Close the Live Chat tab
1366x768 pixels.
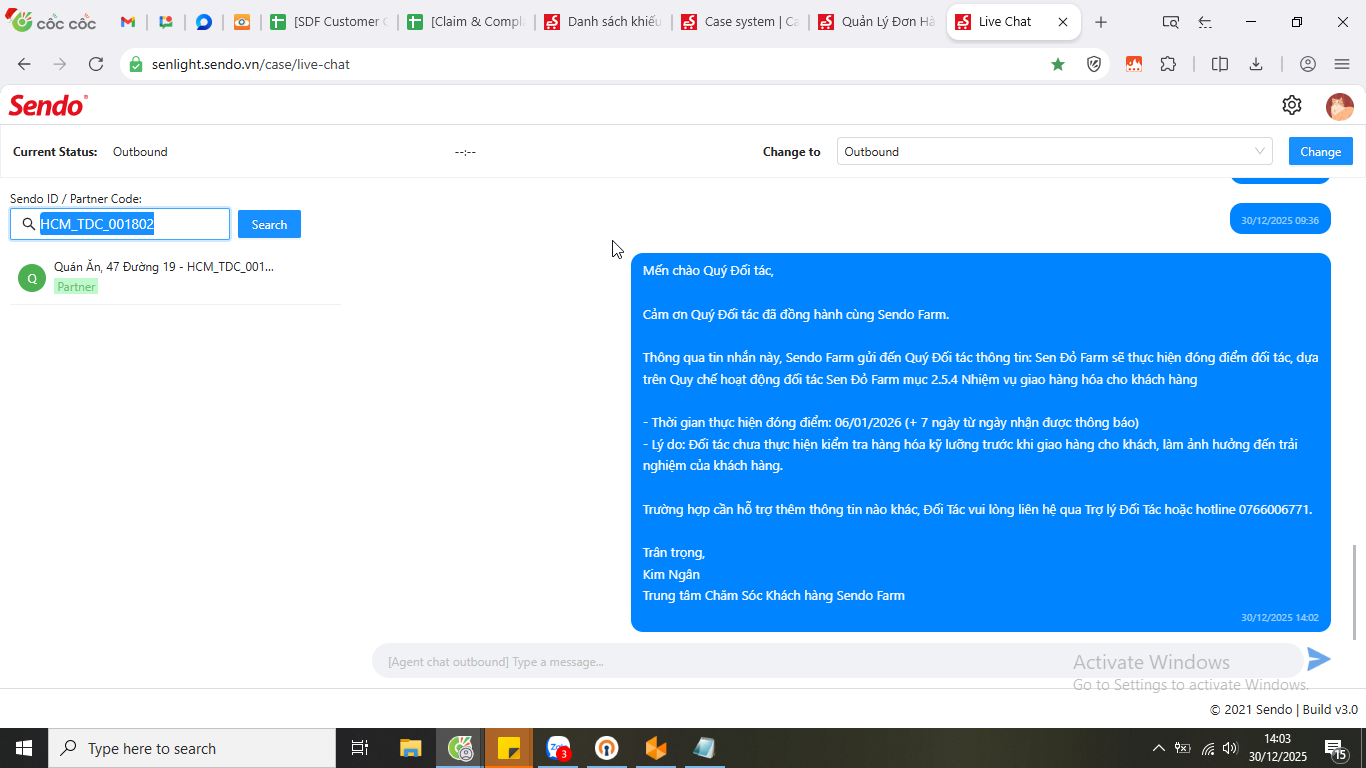[x=1063, y=22]
